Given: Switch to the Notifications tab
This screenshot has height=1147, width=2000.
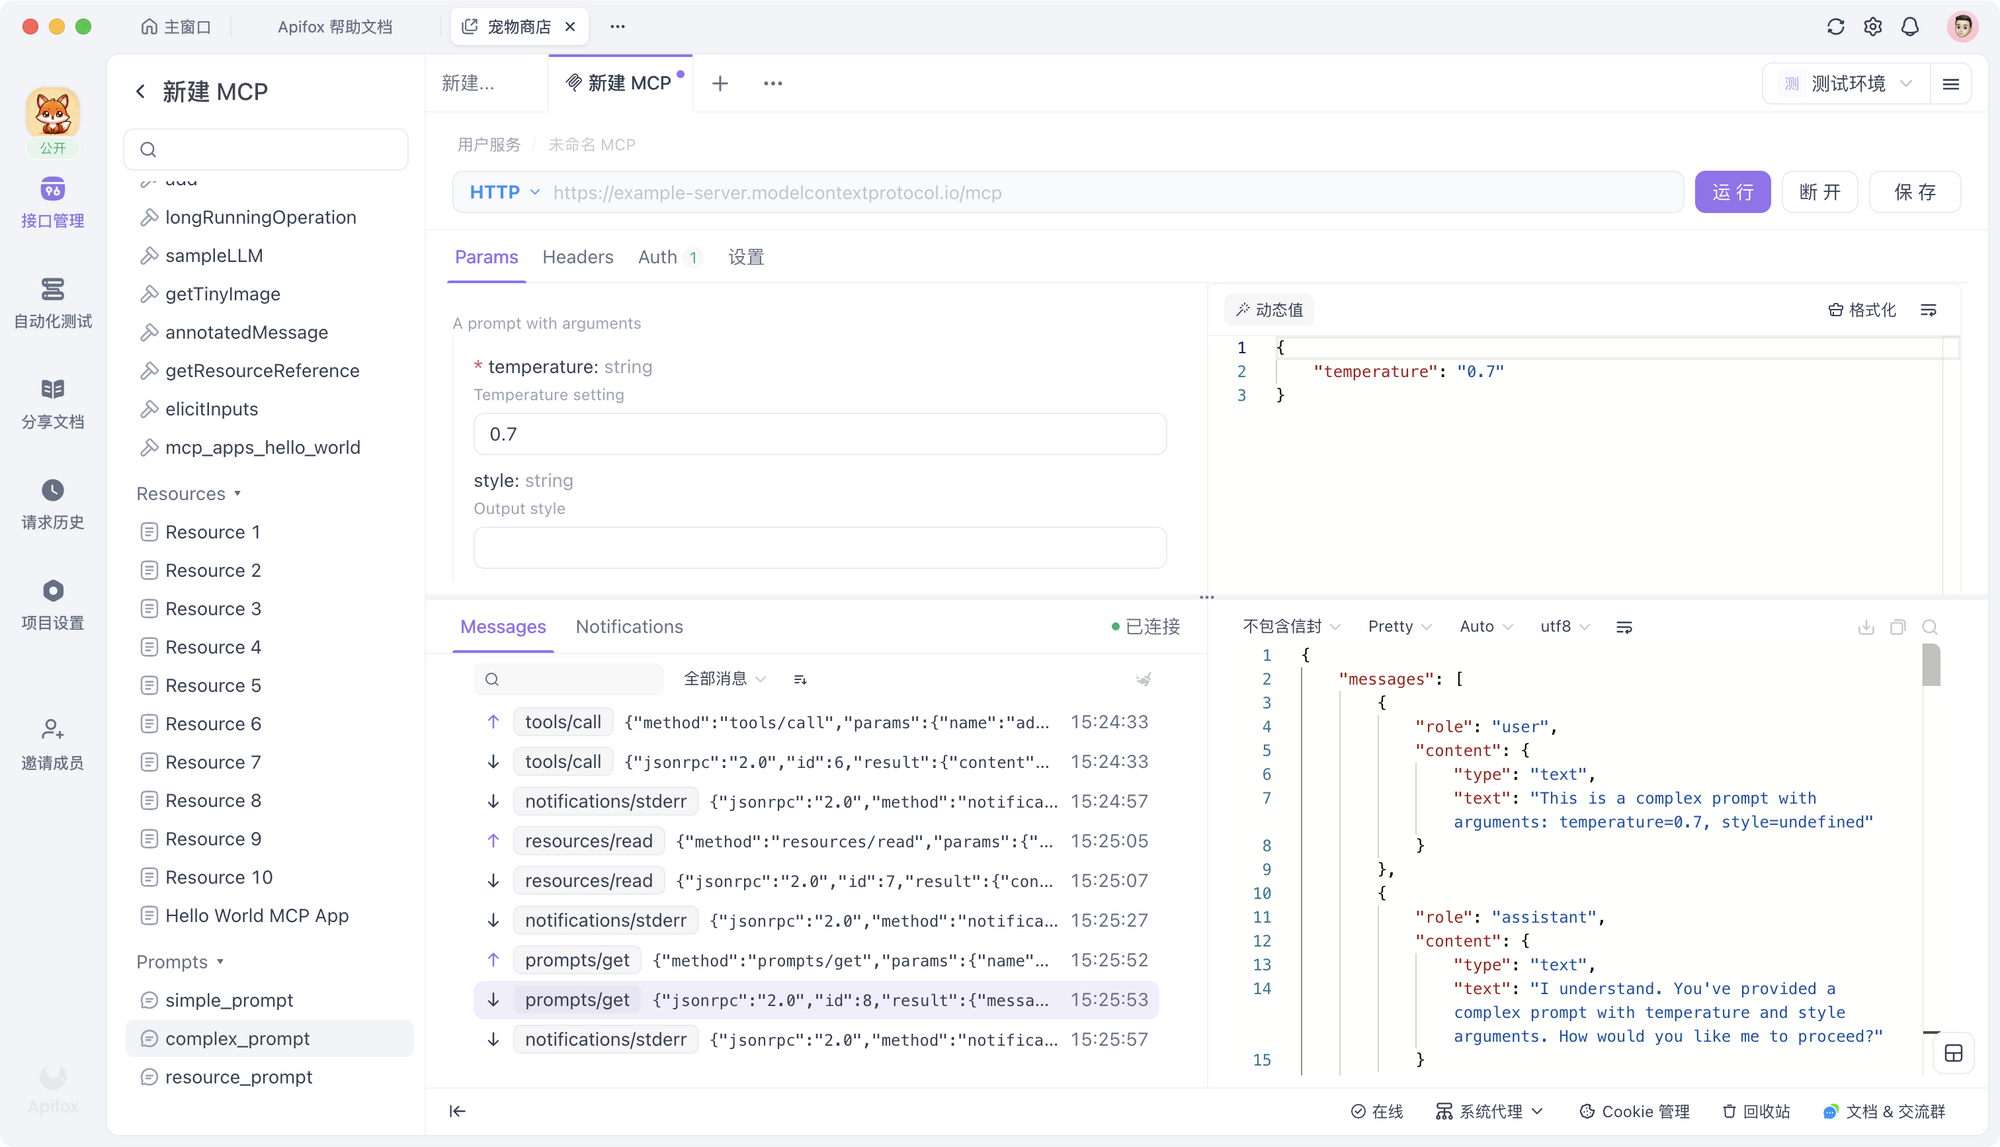Looking at the screenshot, I should tap(629, 627).
